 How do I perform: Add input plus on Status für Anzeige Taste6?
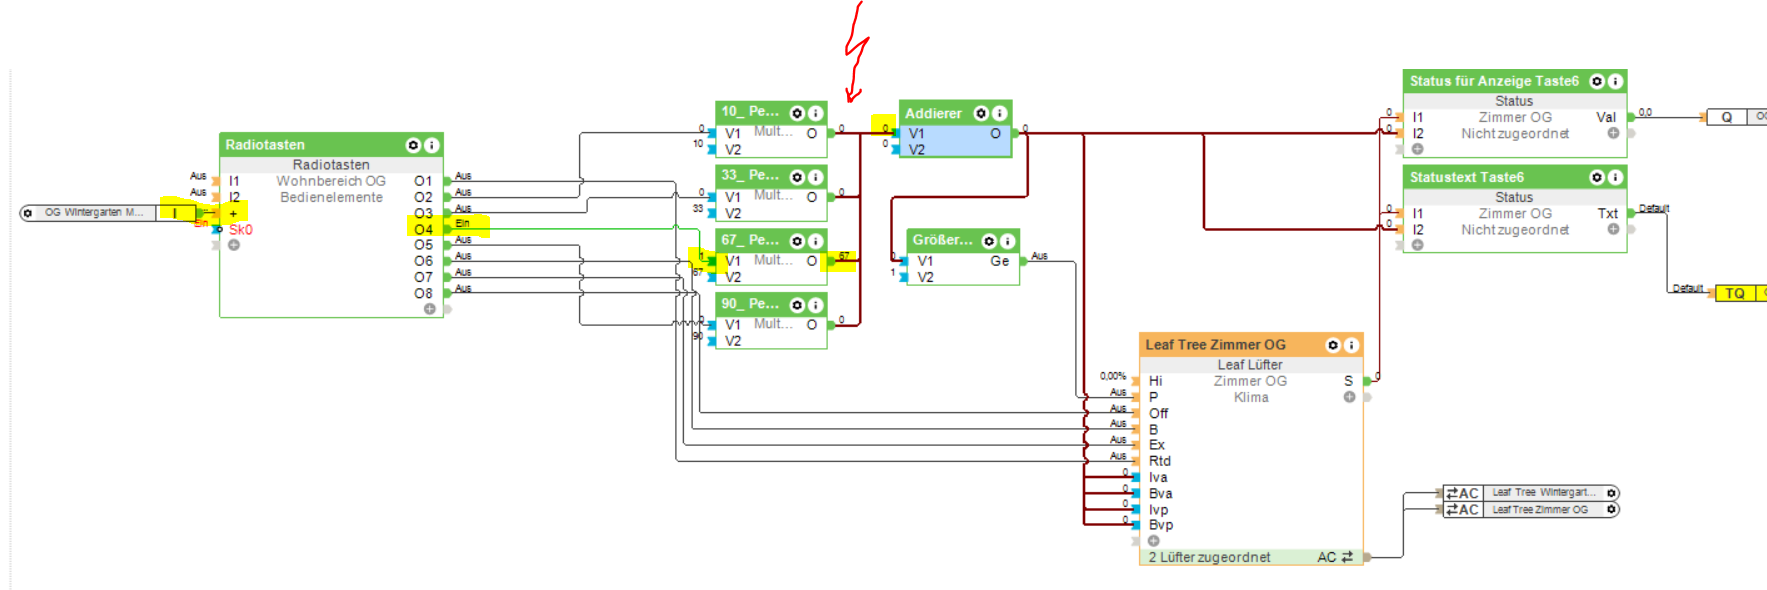[x=1417, y=149]
